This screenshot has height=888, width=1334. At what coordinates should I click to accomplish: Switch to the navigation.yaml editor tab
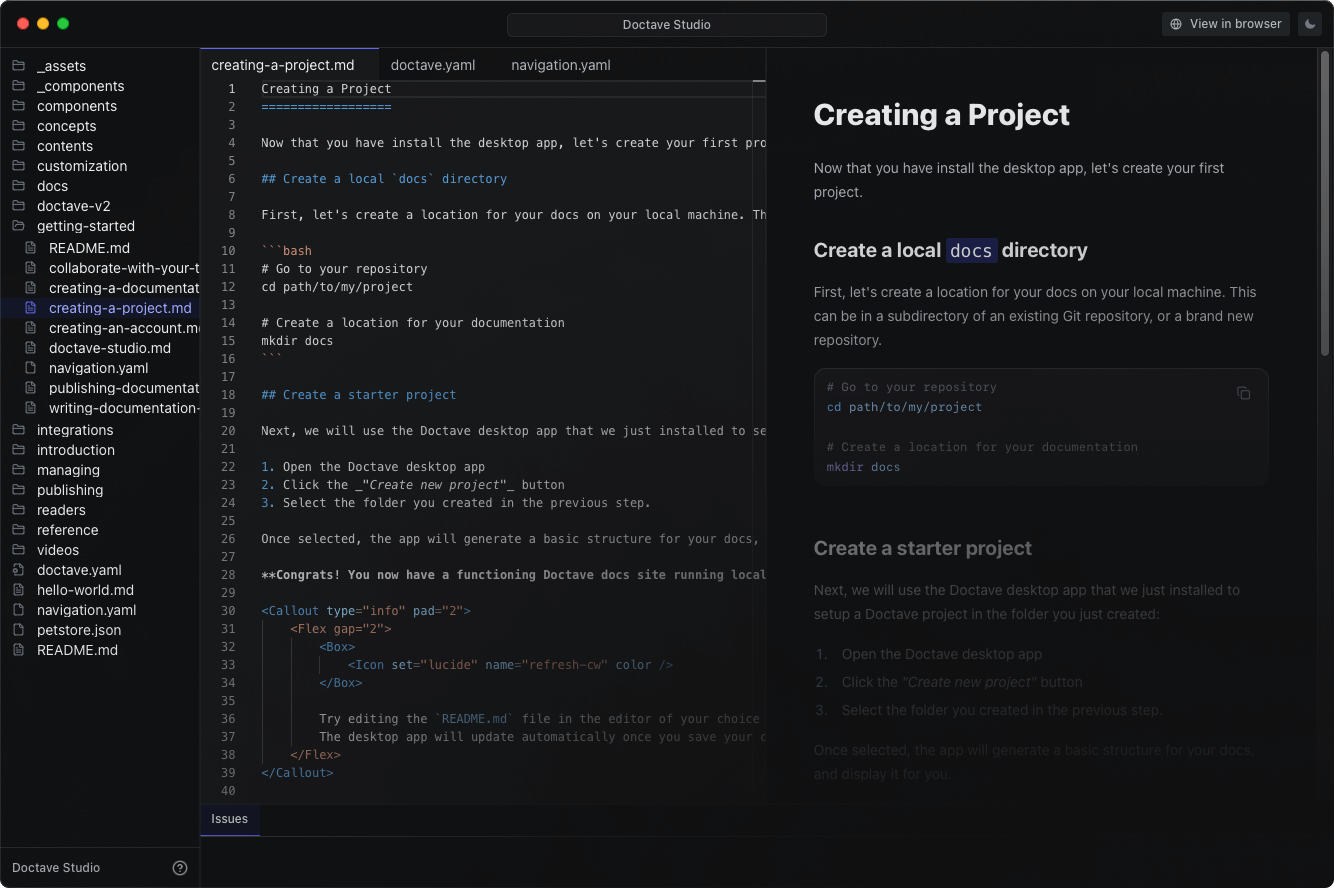point(561,65)
